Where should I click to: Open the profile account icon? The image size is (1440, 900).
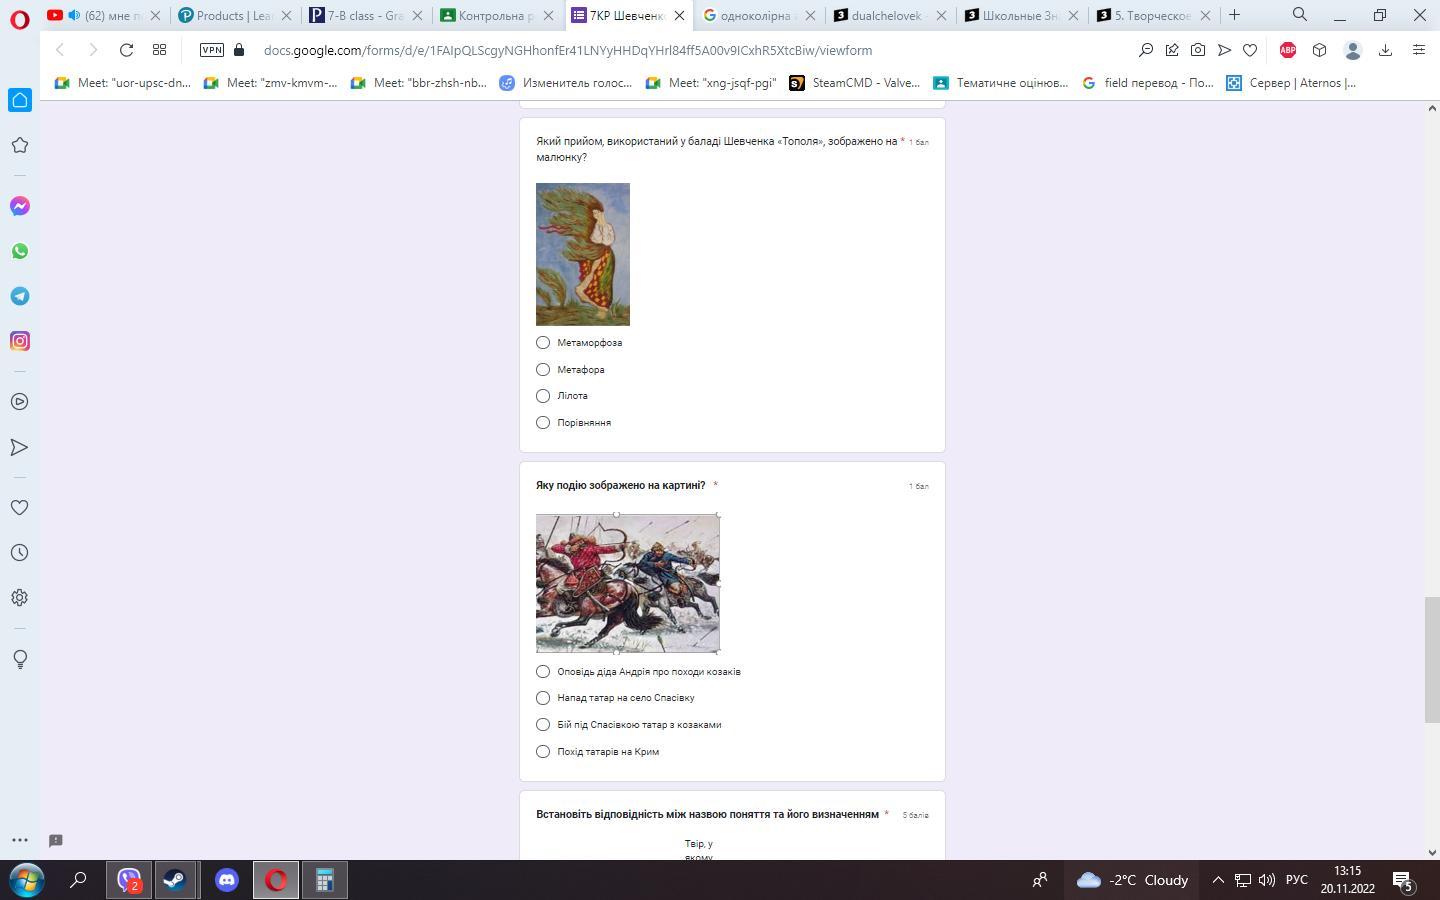click(x=1353, y=50)
